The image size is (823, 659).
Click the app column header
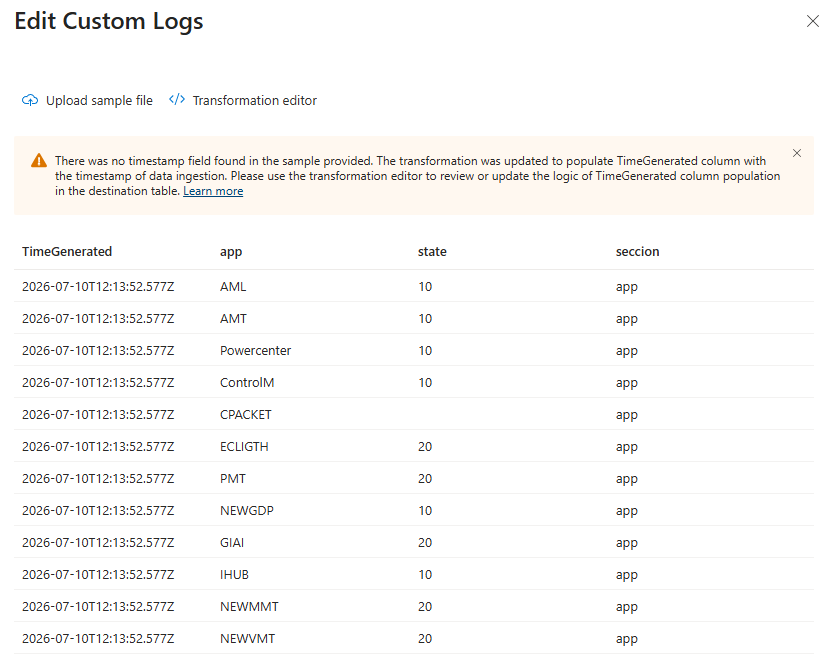click(x=231, y=252)
